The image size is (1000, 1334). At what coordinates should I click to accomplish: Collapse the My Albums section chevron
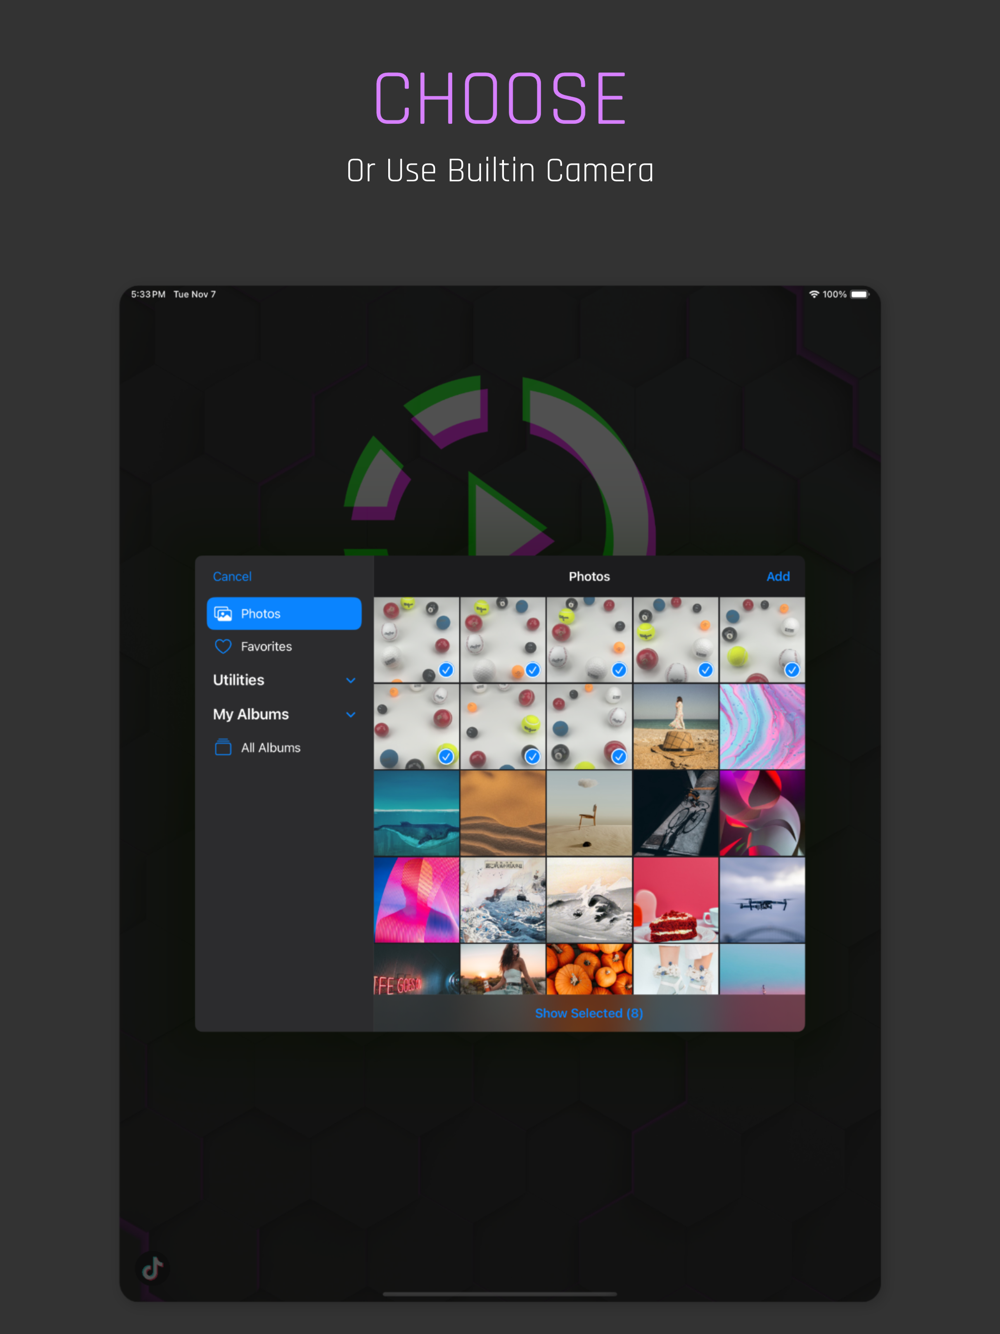coord(351,715)
